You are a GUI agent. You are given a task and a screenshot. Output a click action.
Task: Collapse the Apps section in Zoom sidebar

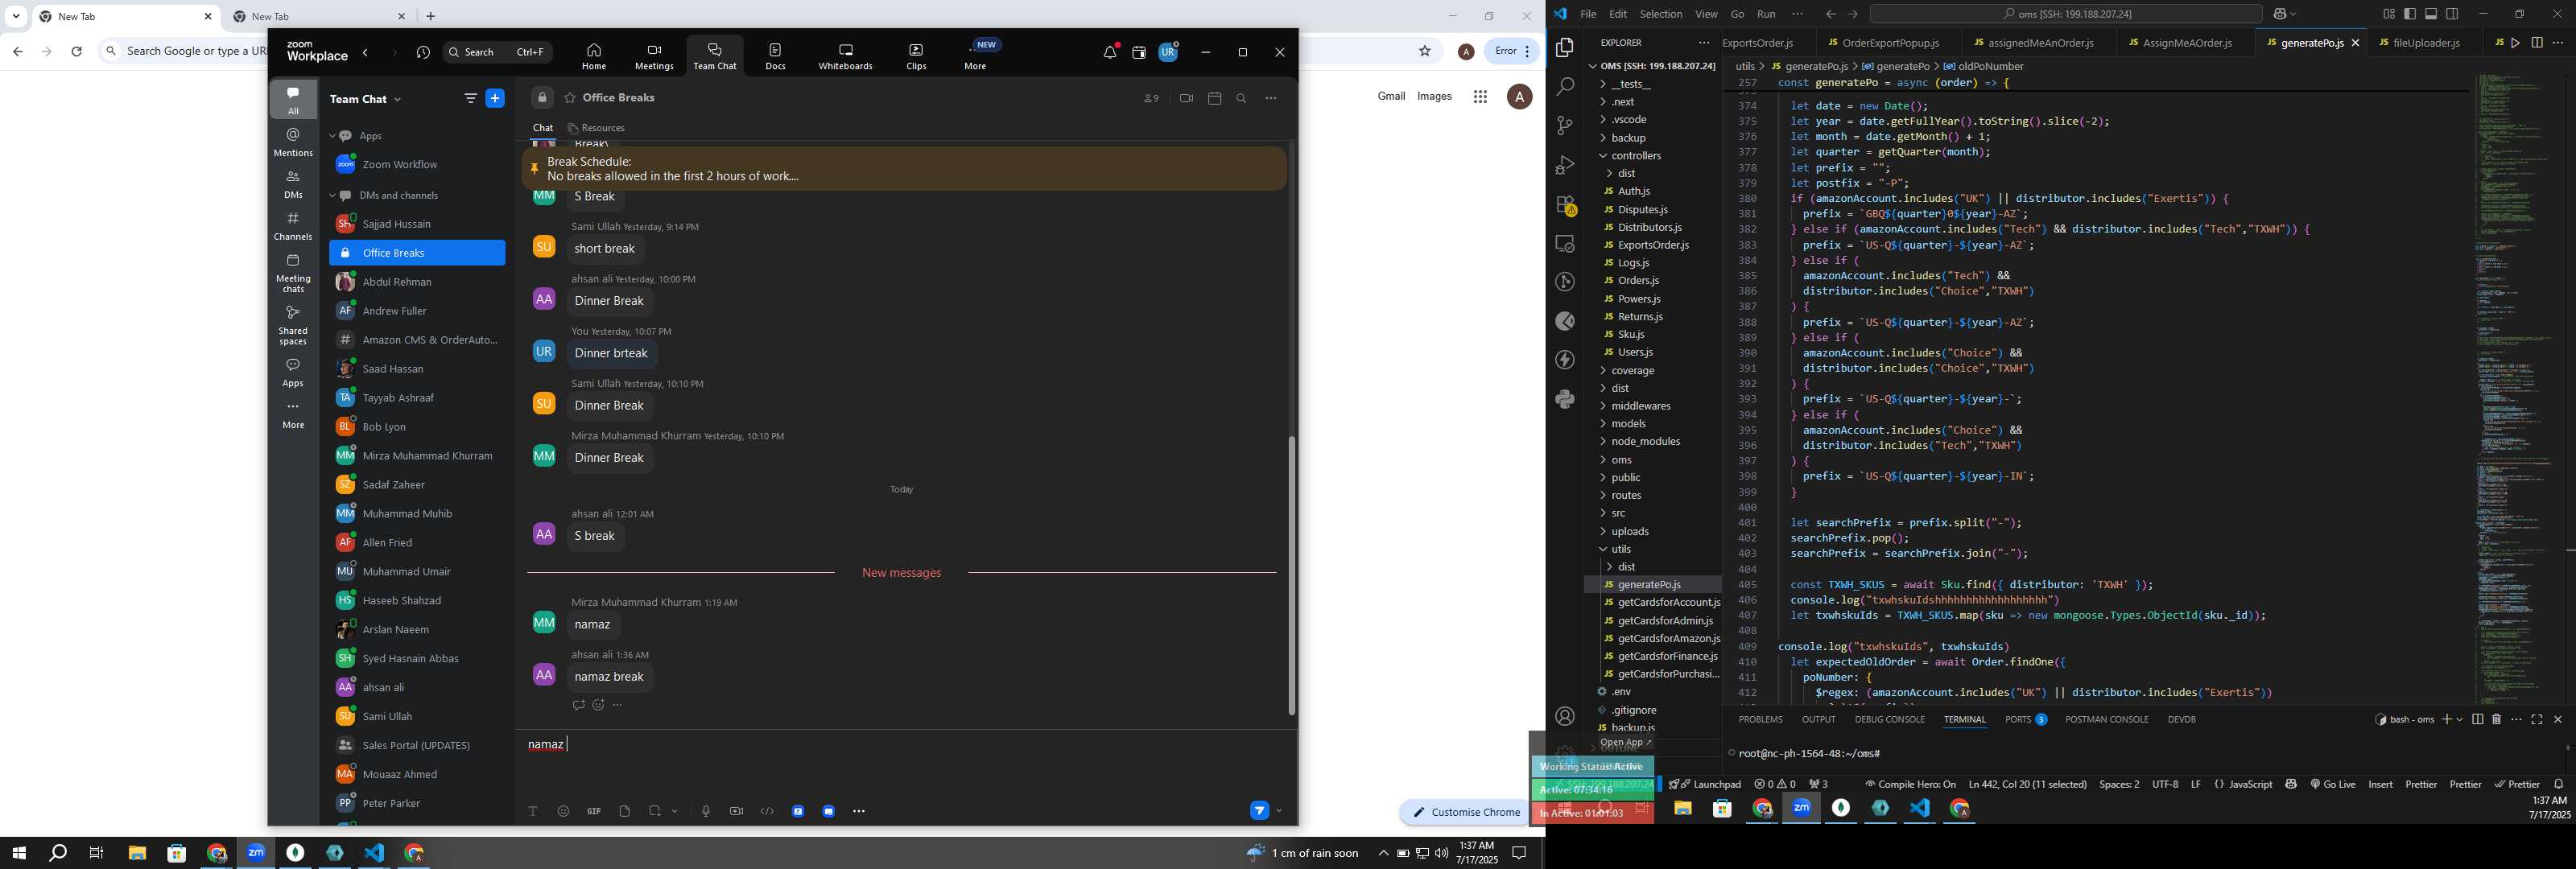pos(333,136)
